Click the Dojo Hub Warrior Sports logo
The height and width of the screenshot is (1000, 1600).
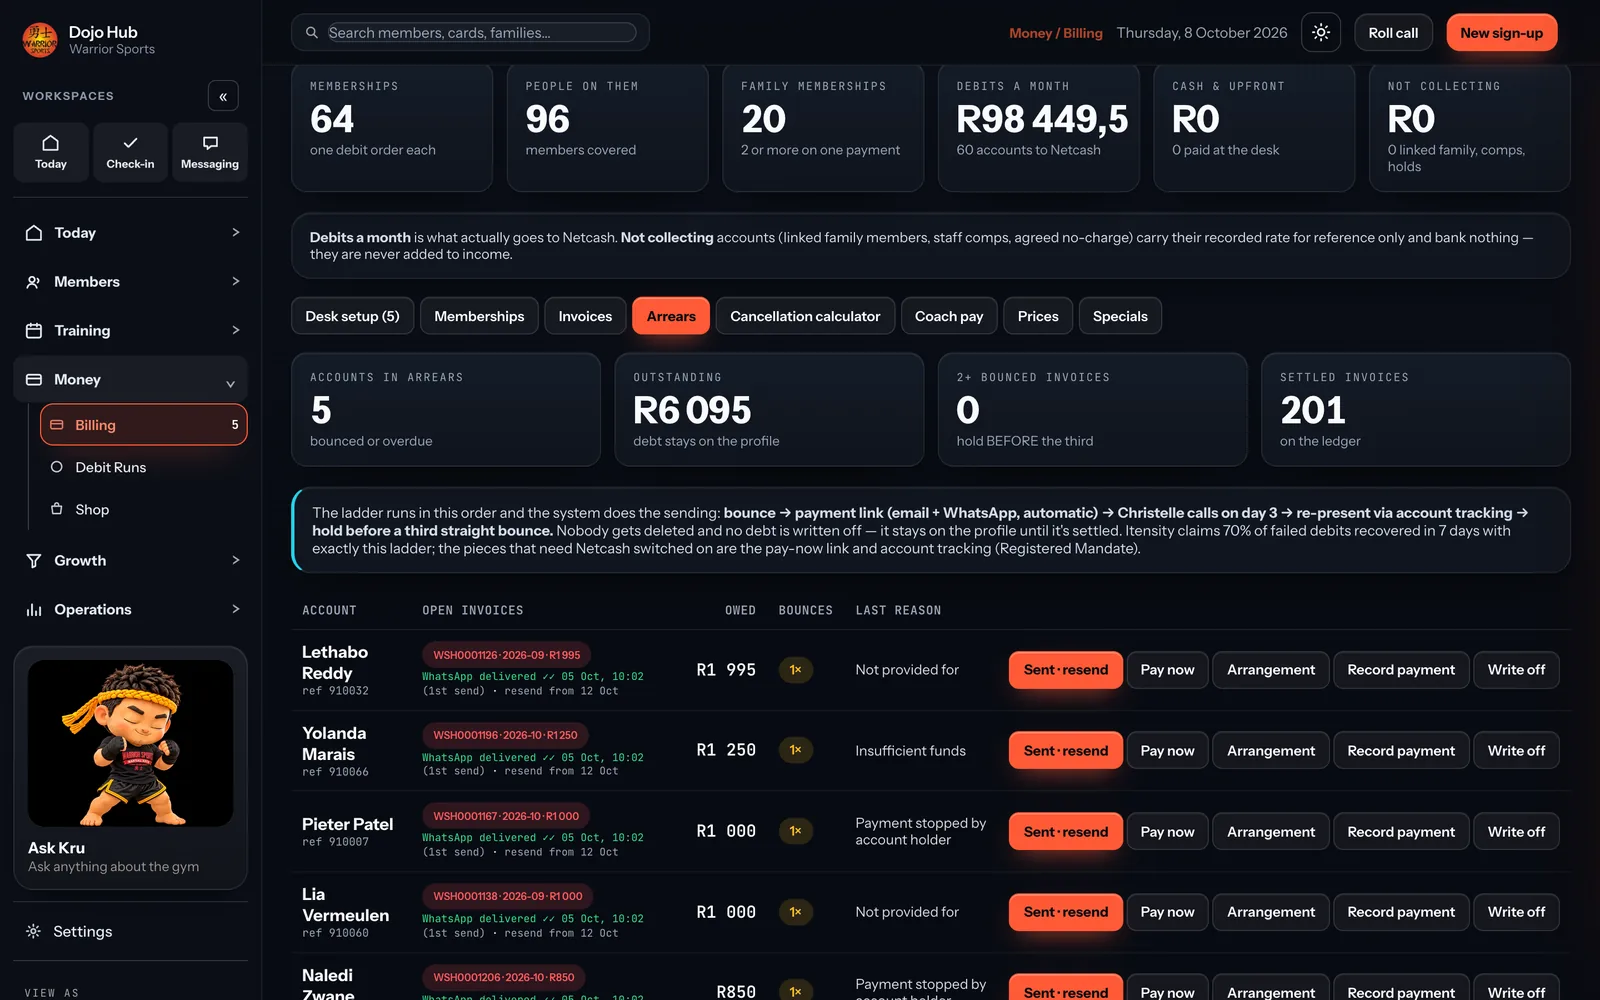tap(40, 40)
